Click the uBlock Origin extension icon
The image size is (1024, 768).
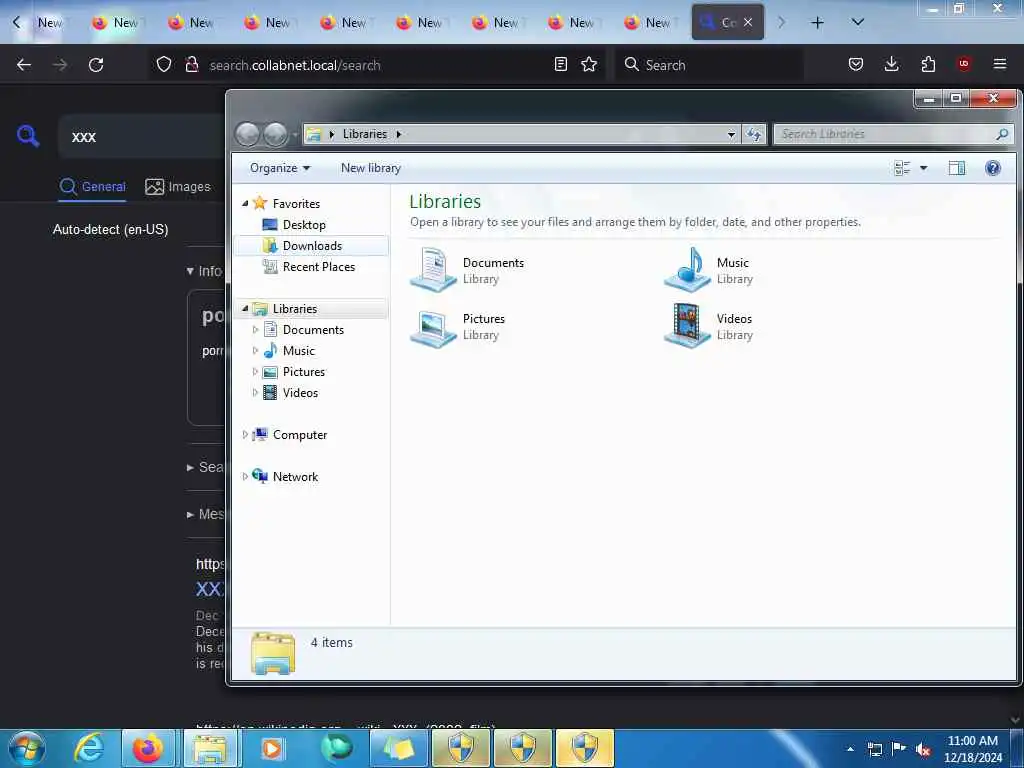pos(964,64)
